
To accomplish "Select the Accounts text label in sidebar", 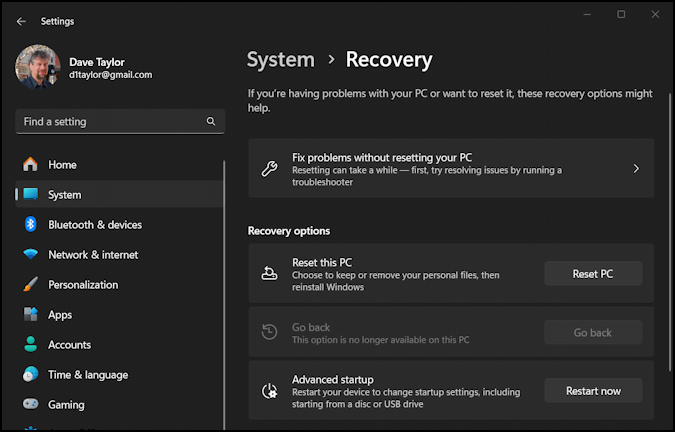I will pos(69,345).
